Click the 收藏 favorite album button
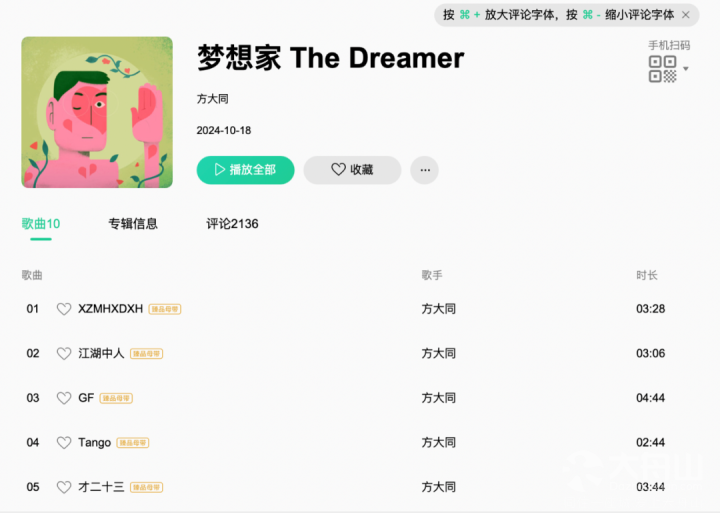The image size is (720, 513). point(352,170)
